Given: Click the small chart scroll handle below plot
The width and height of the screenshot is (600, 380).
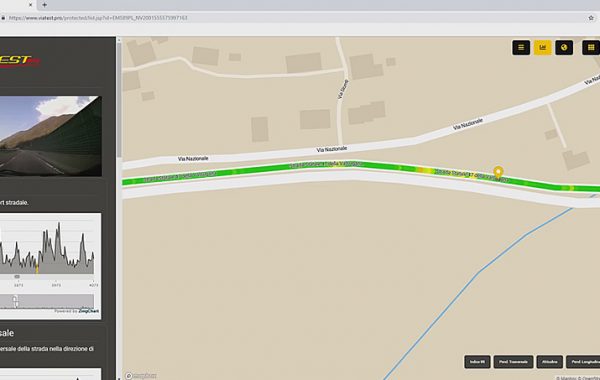Looking at the screenshot, I should coord(17,276).
